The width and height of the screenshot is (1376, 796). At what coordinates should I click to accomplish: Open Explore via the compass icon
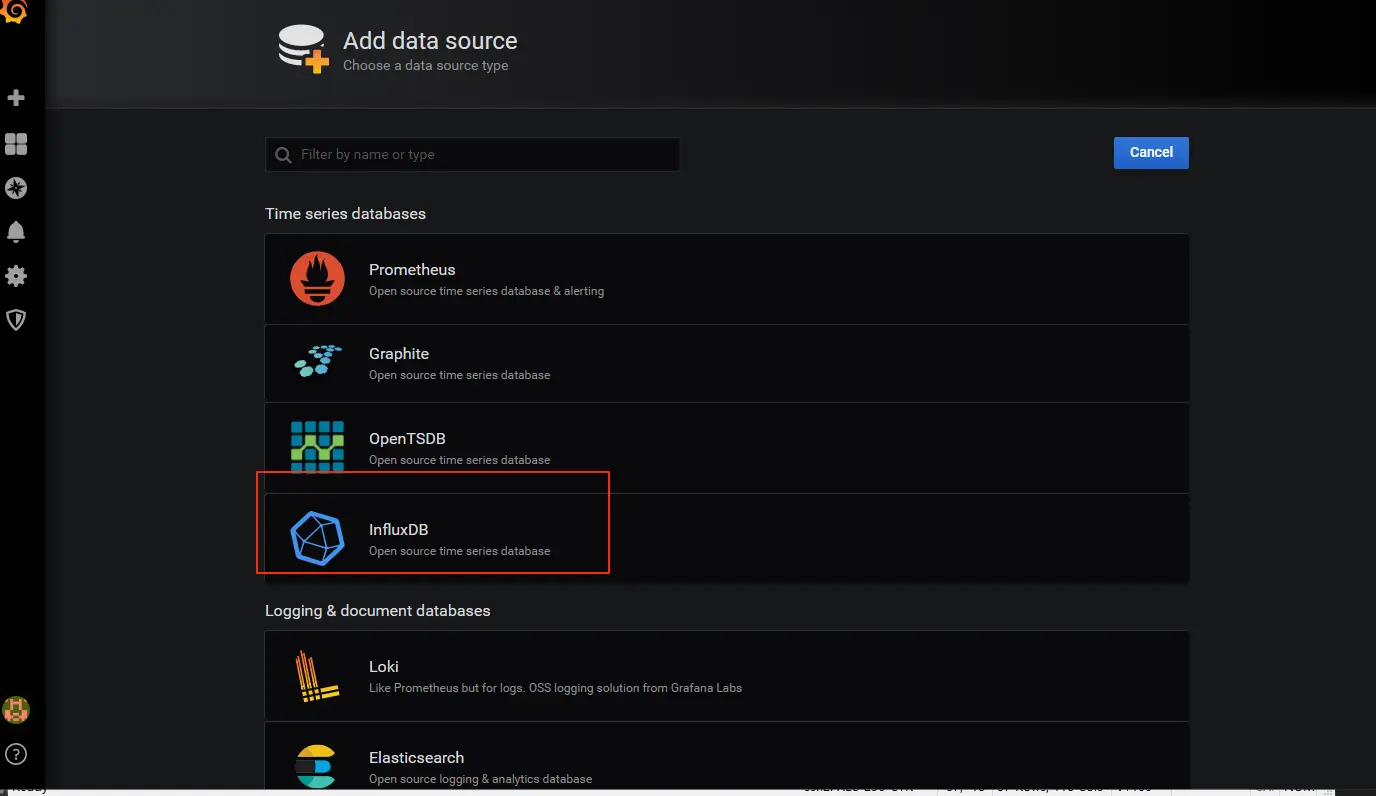(16, 188)
